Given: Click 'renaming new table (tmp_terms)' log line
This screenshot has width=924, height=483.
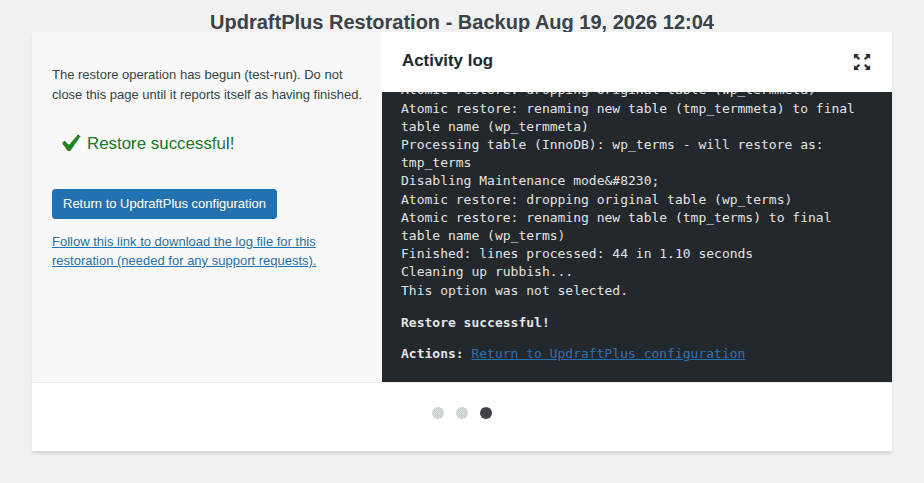Looking at the screenshot, I should 616,226.
